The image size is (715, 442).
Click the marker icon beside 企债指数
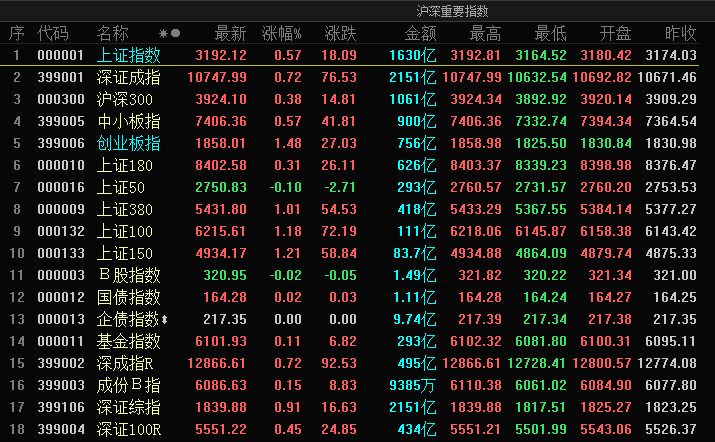click(165, 319)
